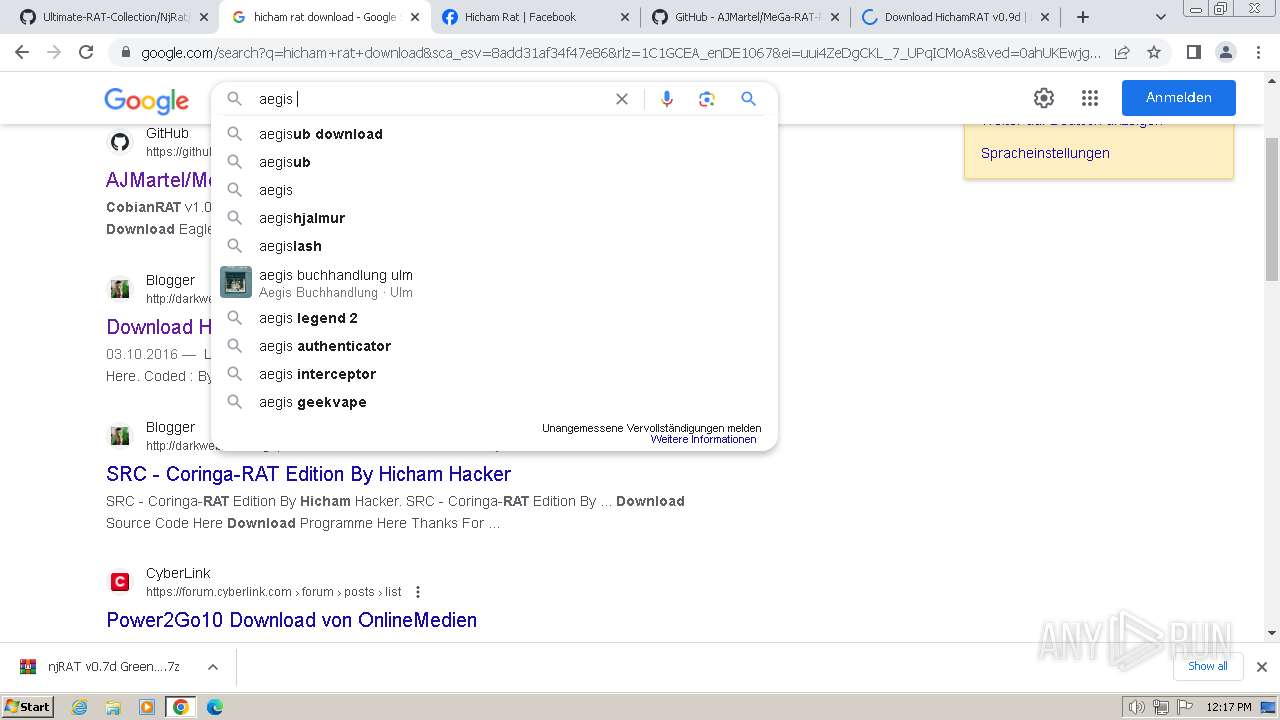Open 'SRC - Coringa-RAT Edition' result

tap(308, 474)
